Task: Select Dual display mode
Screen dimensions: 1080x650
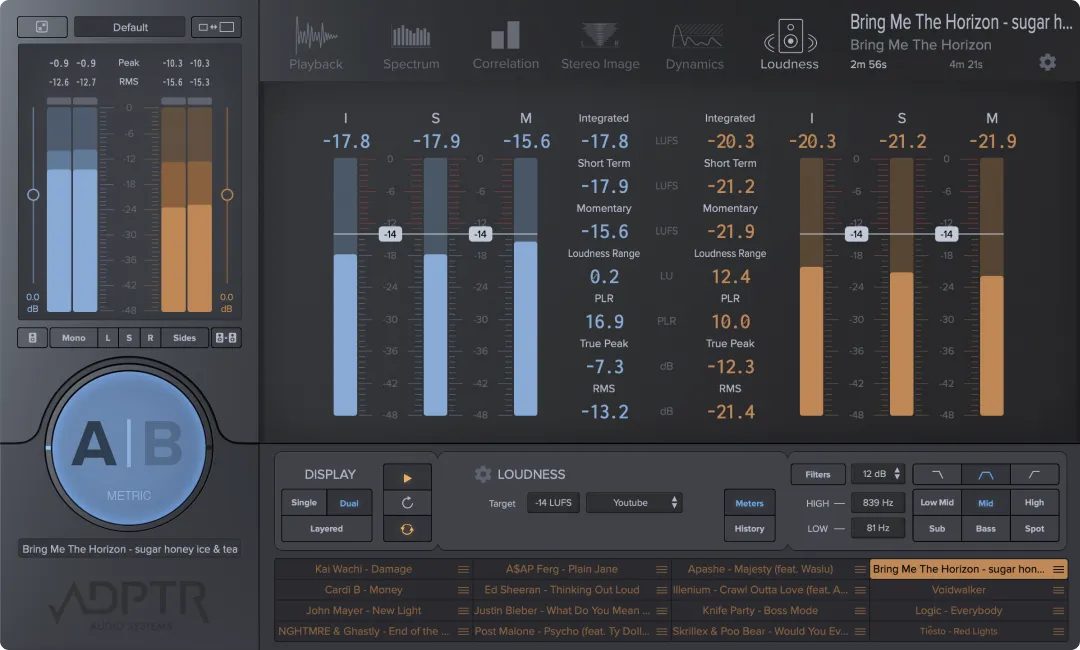Action: click(349, 503)
